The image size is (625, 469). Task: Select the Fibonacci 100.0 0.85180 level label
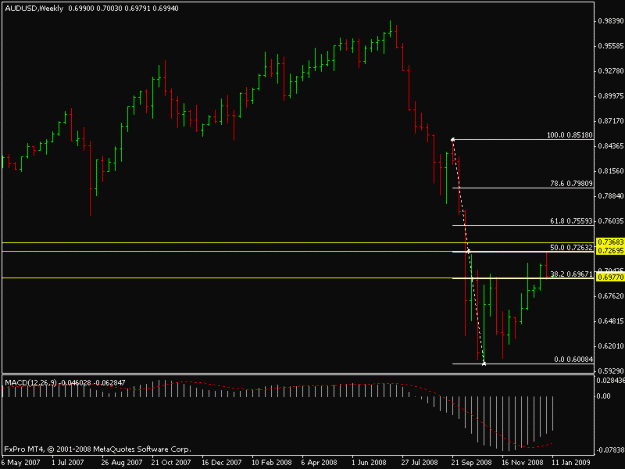tap(570, 135)
